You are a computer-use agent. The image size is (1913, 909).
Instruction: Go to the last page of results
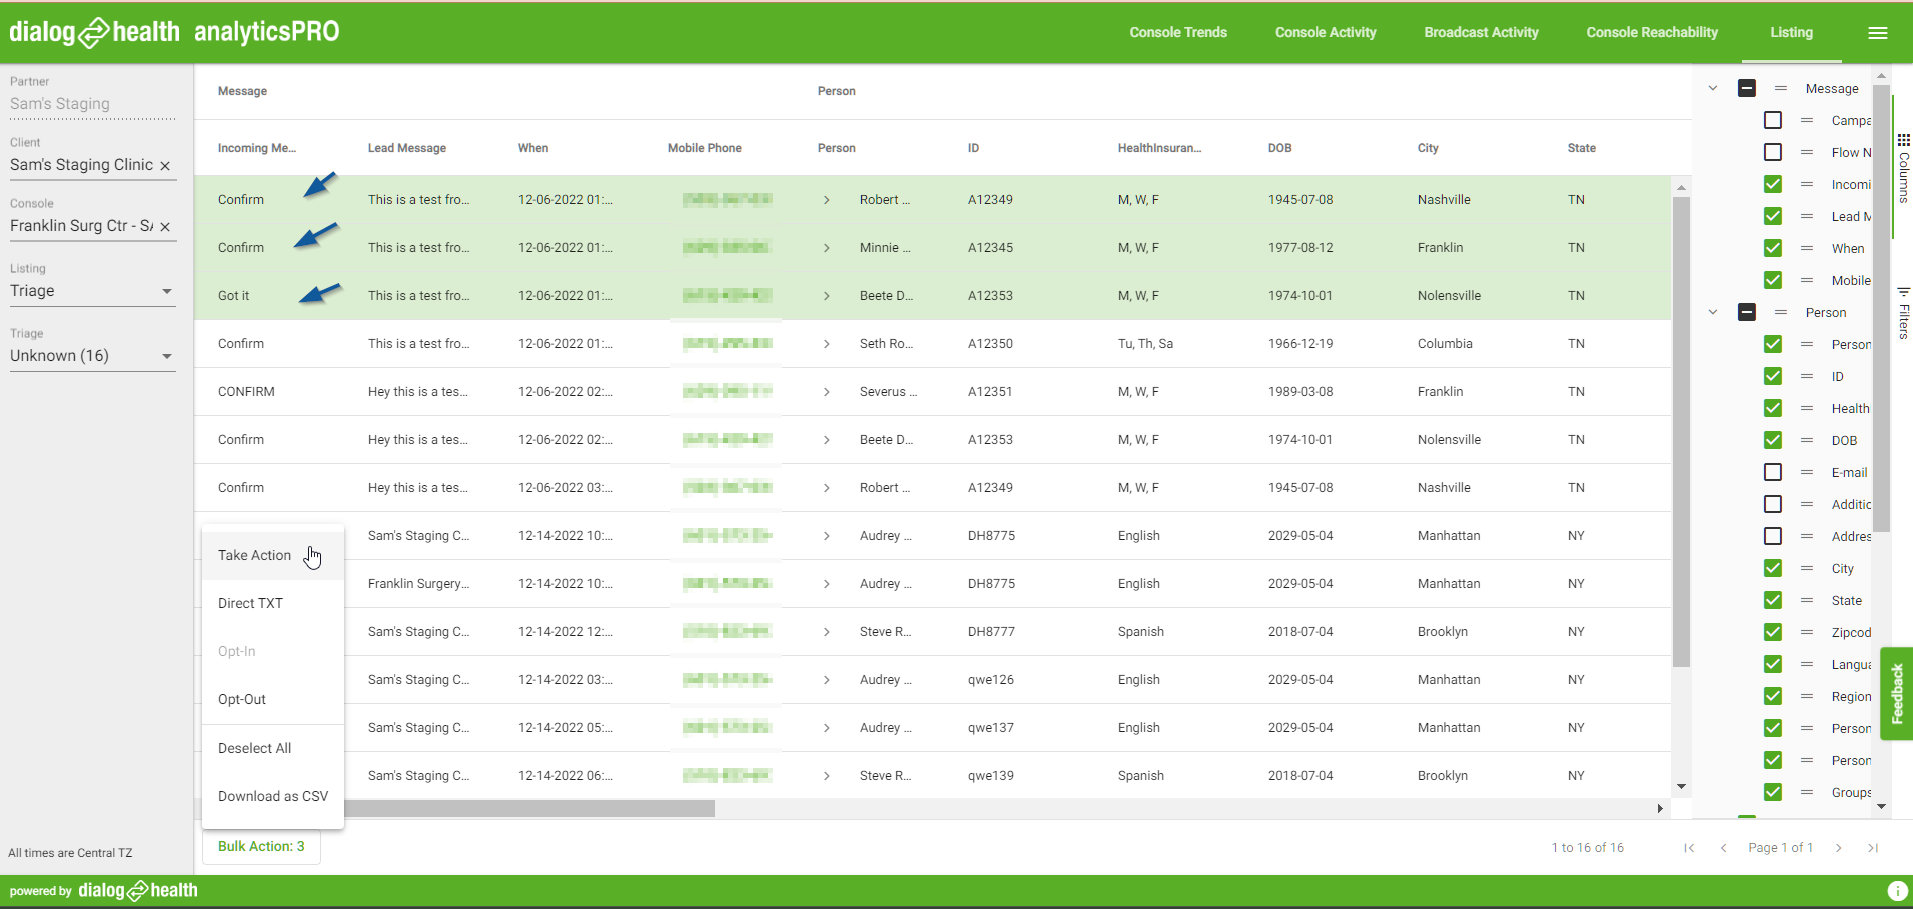tap(1872, 848)
